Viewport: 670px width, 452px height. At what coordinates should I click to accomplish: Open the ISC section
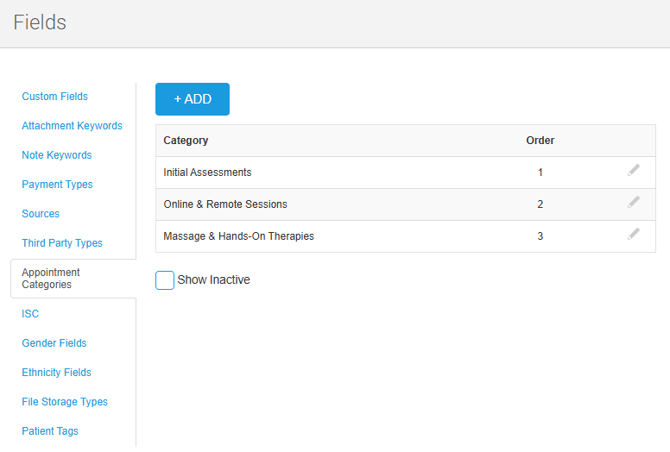(30, 314)
